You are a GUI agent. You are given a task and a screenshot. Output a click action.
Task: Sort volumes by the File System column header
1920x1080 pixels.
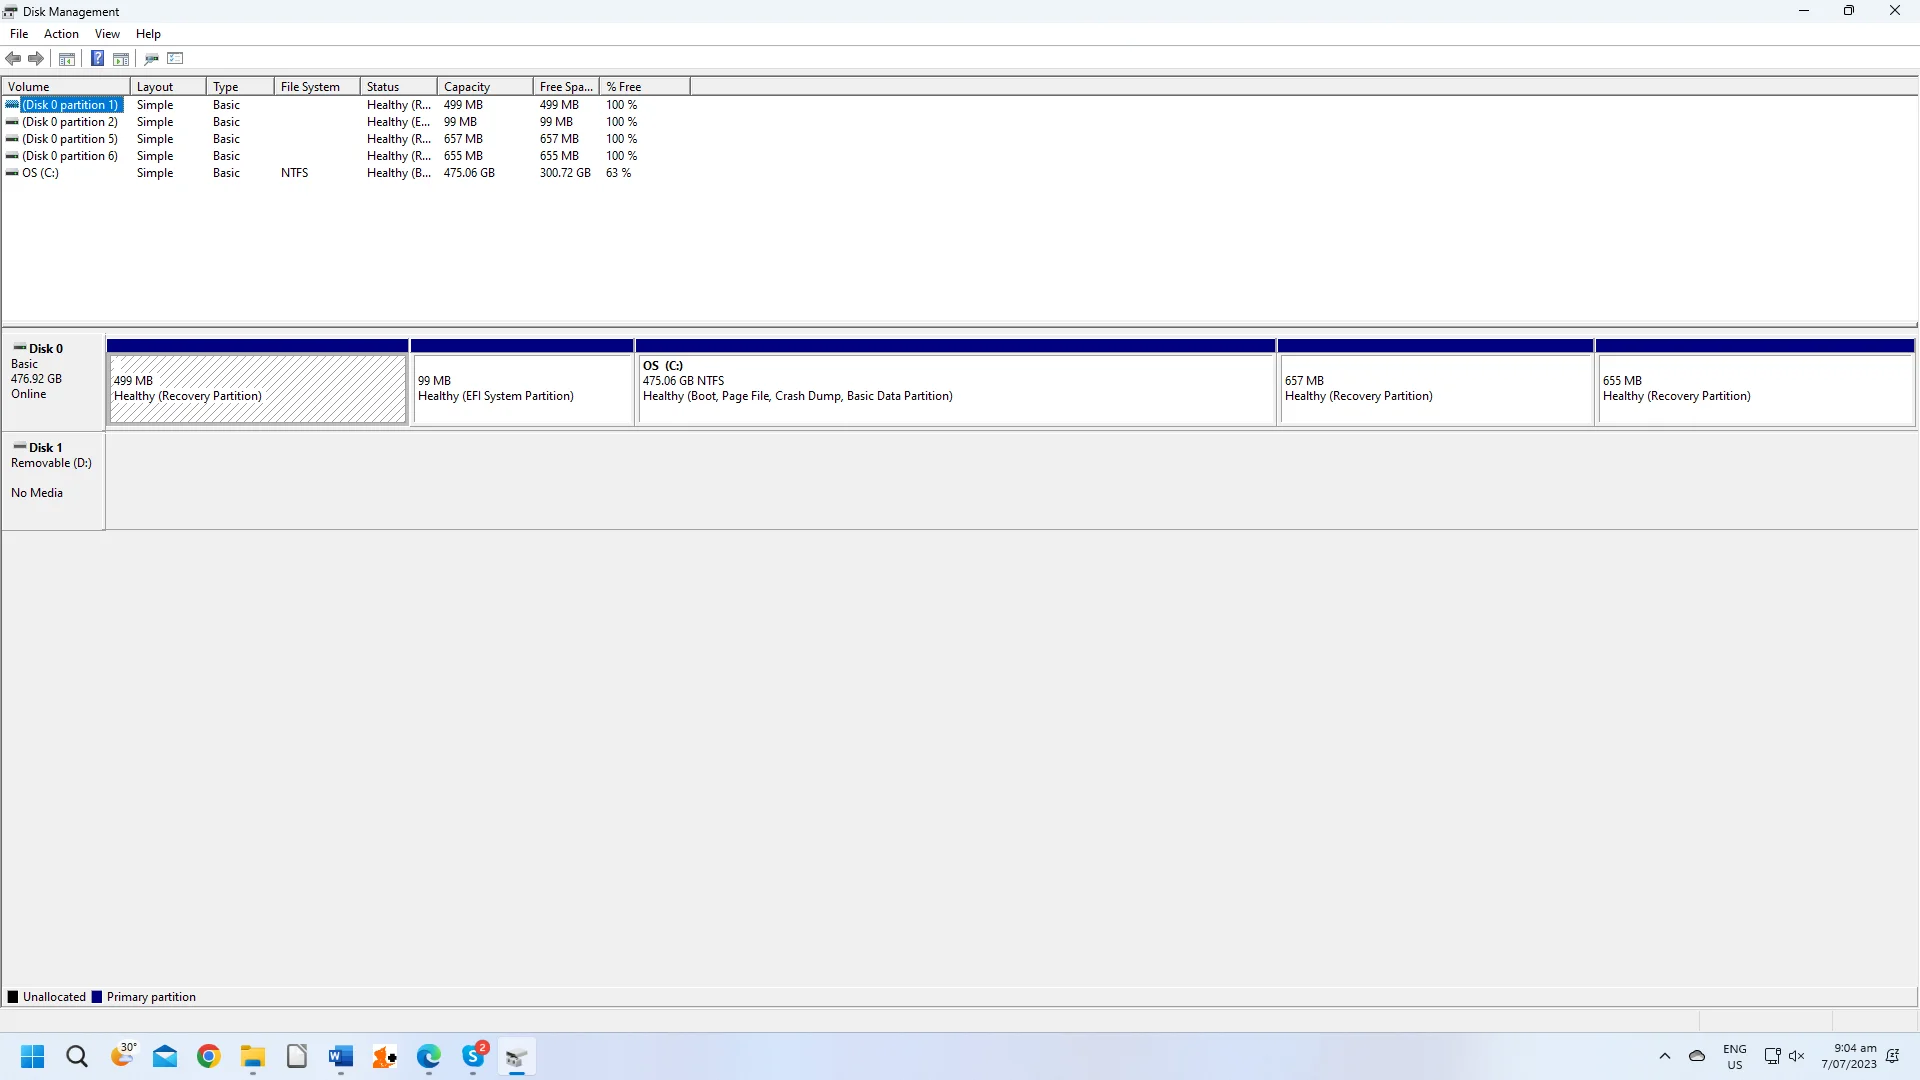[317, 87]
